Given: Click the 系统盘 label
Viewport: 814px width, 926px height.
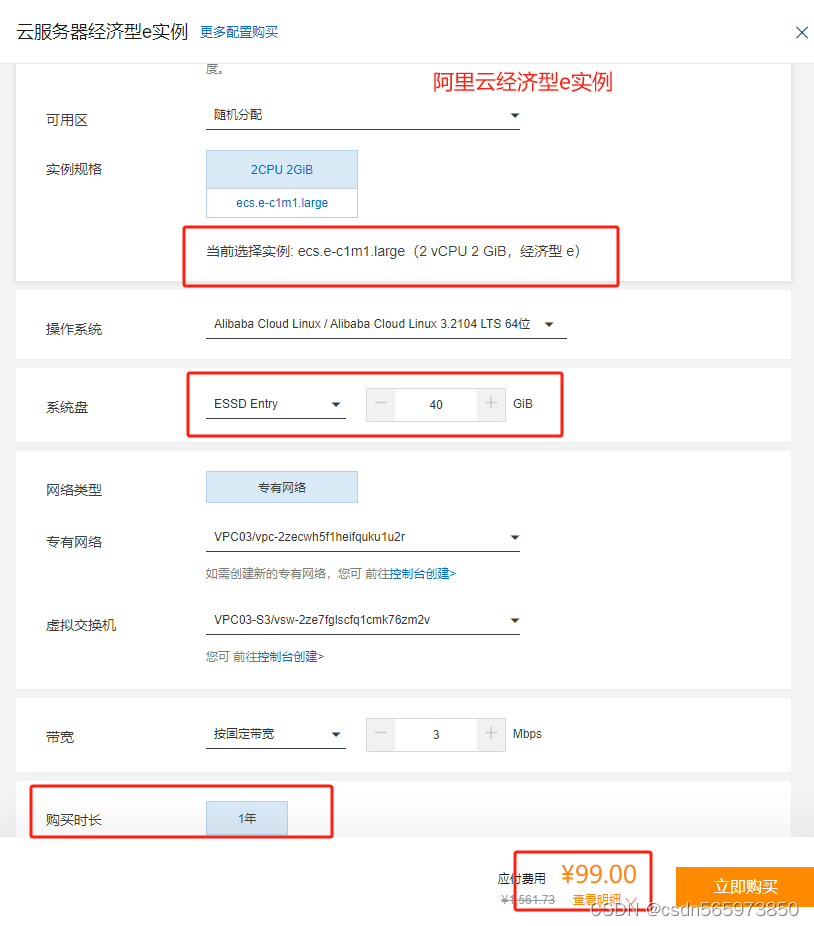Looking at the screenshot, I should (67, 407).
